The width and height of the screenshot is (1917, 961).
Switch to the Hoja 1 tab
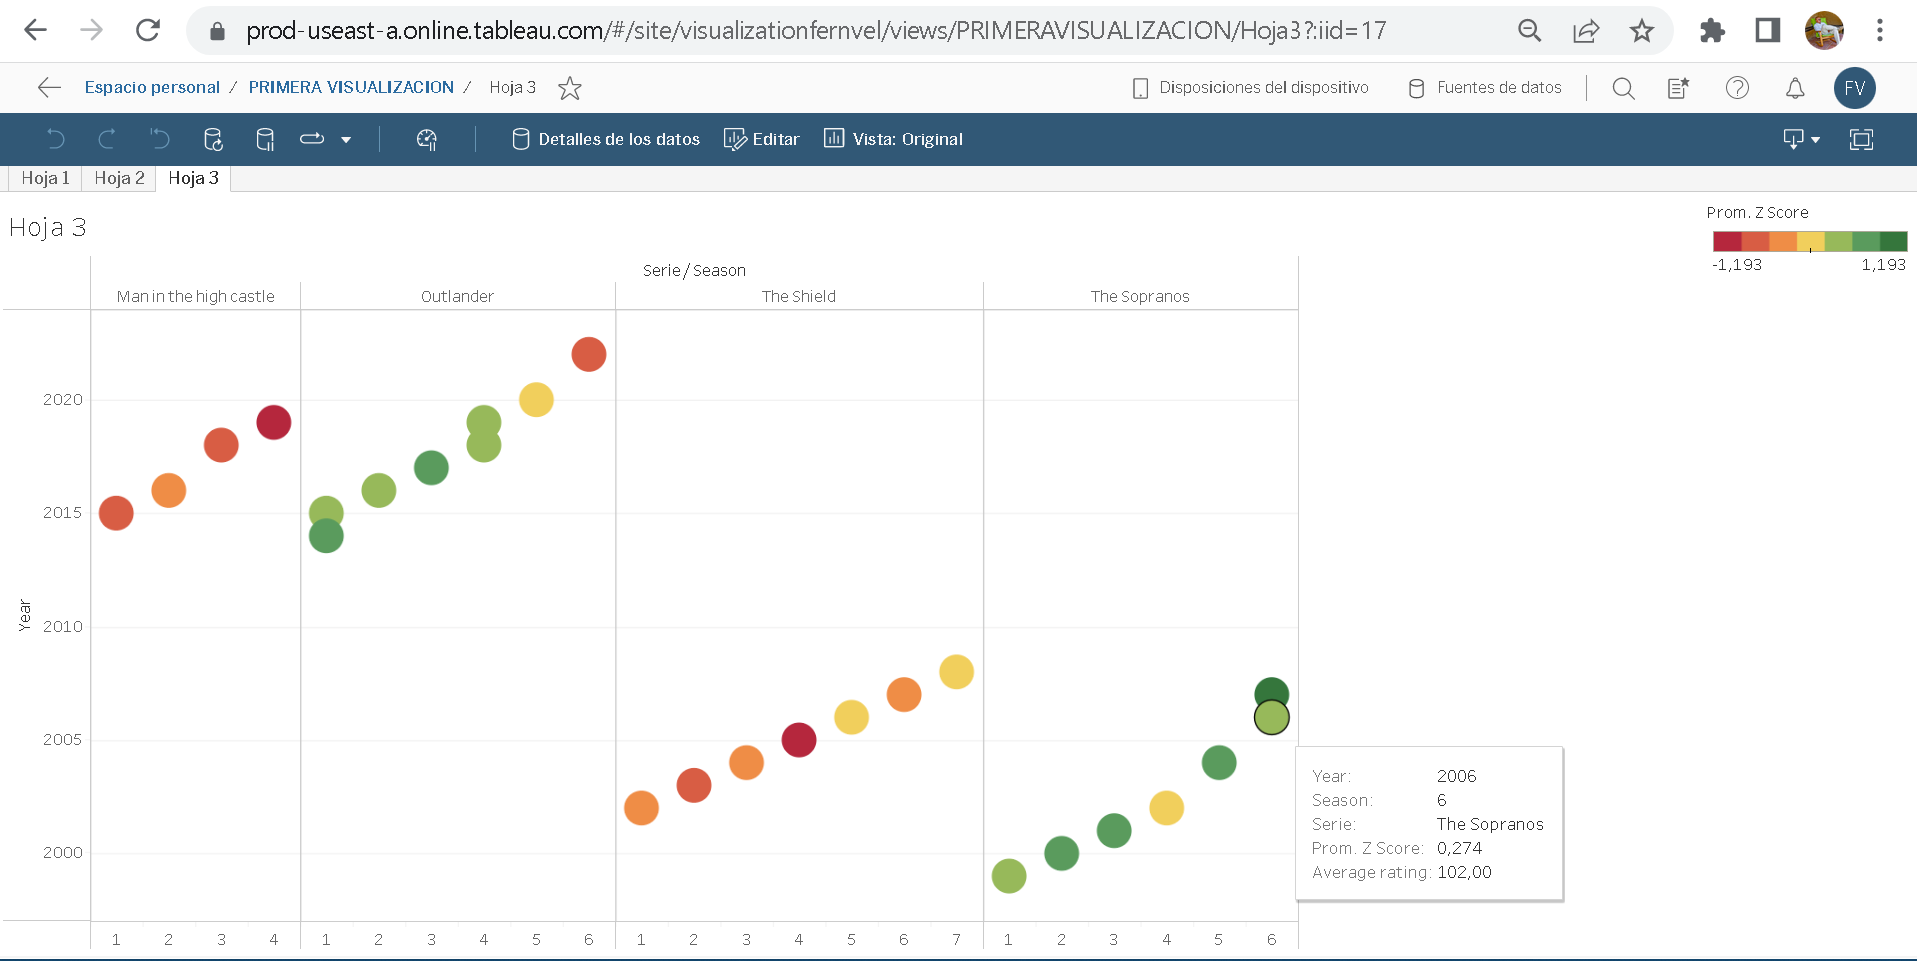pos(45,178)
